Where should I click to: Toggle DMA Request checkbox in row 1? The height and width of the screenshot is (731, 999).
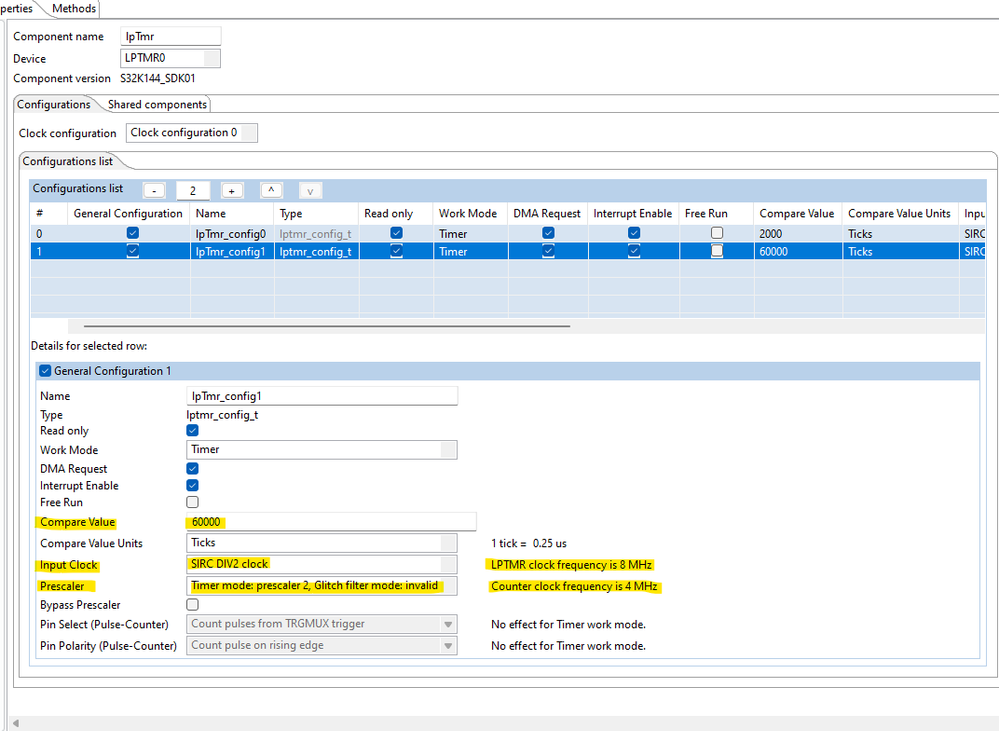click(x=548, y=251)
